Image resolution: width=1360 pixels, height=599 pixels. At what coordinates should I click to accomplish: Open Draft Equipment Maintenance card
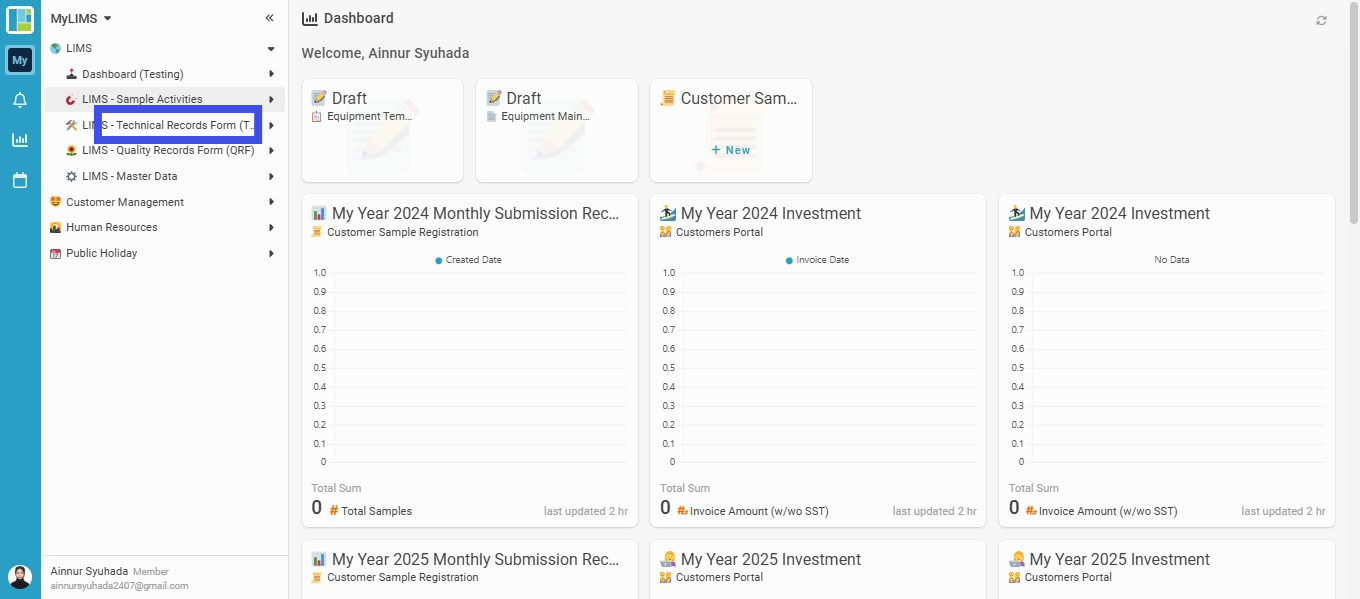click(556, 131)
